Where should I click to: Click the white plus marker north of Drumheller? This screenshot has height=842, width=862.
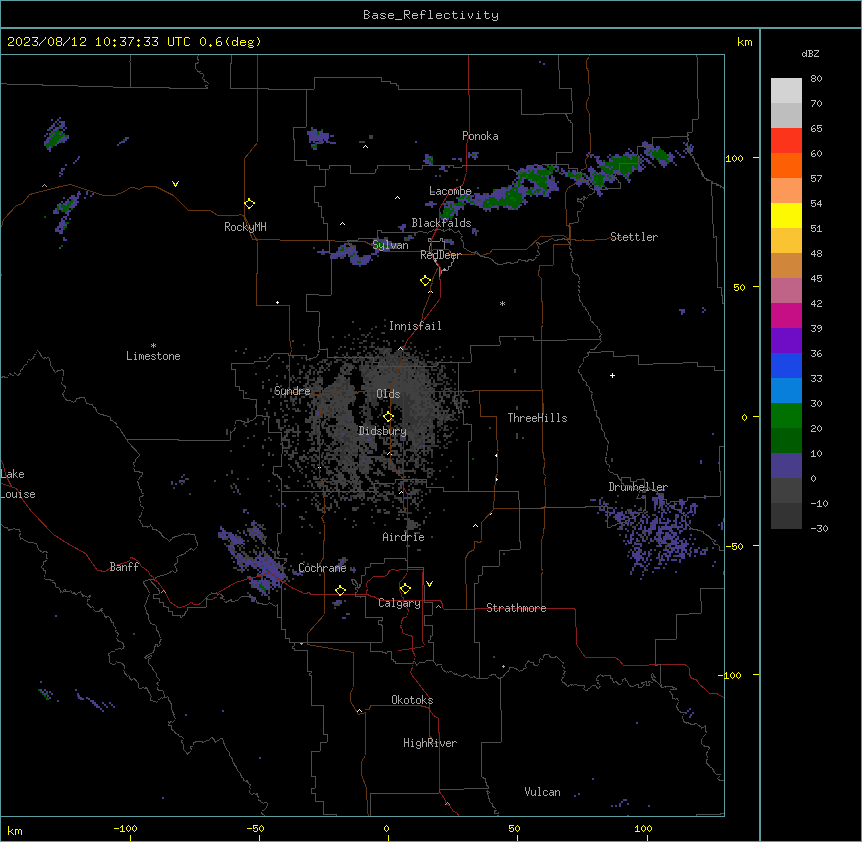(x=612, y=375)
